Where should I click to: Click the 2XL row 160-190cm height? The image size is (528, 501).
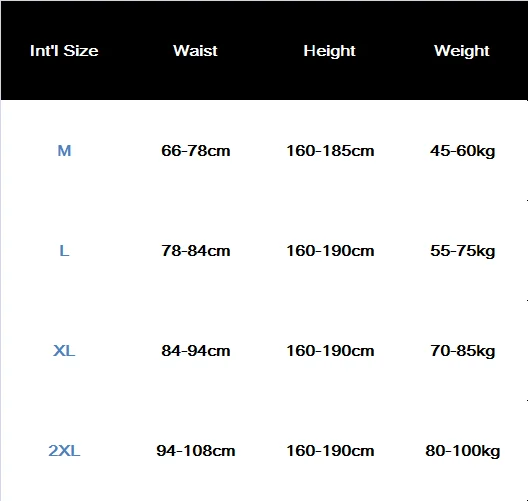[330, 450]
